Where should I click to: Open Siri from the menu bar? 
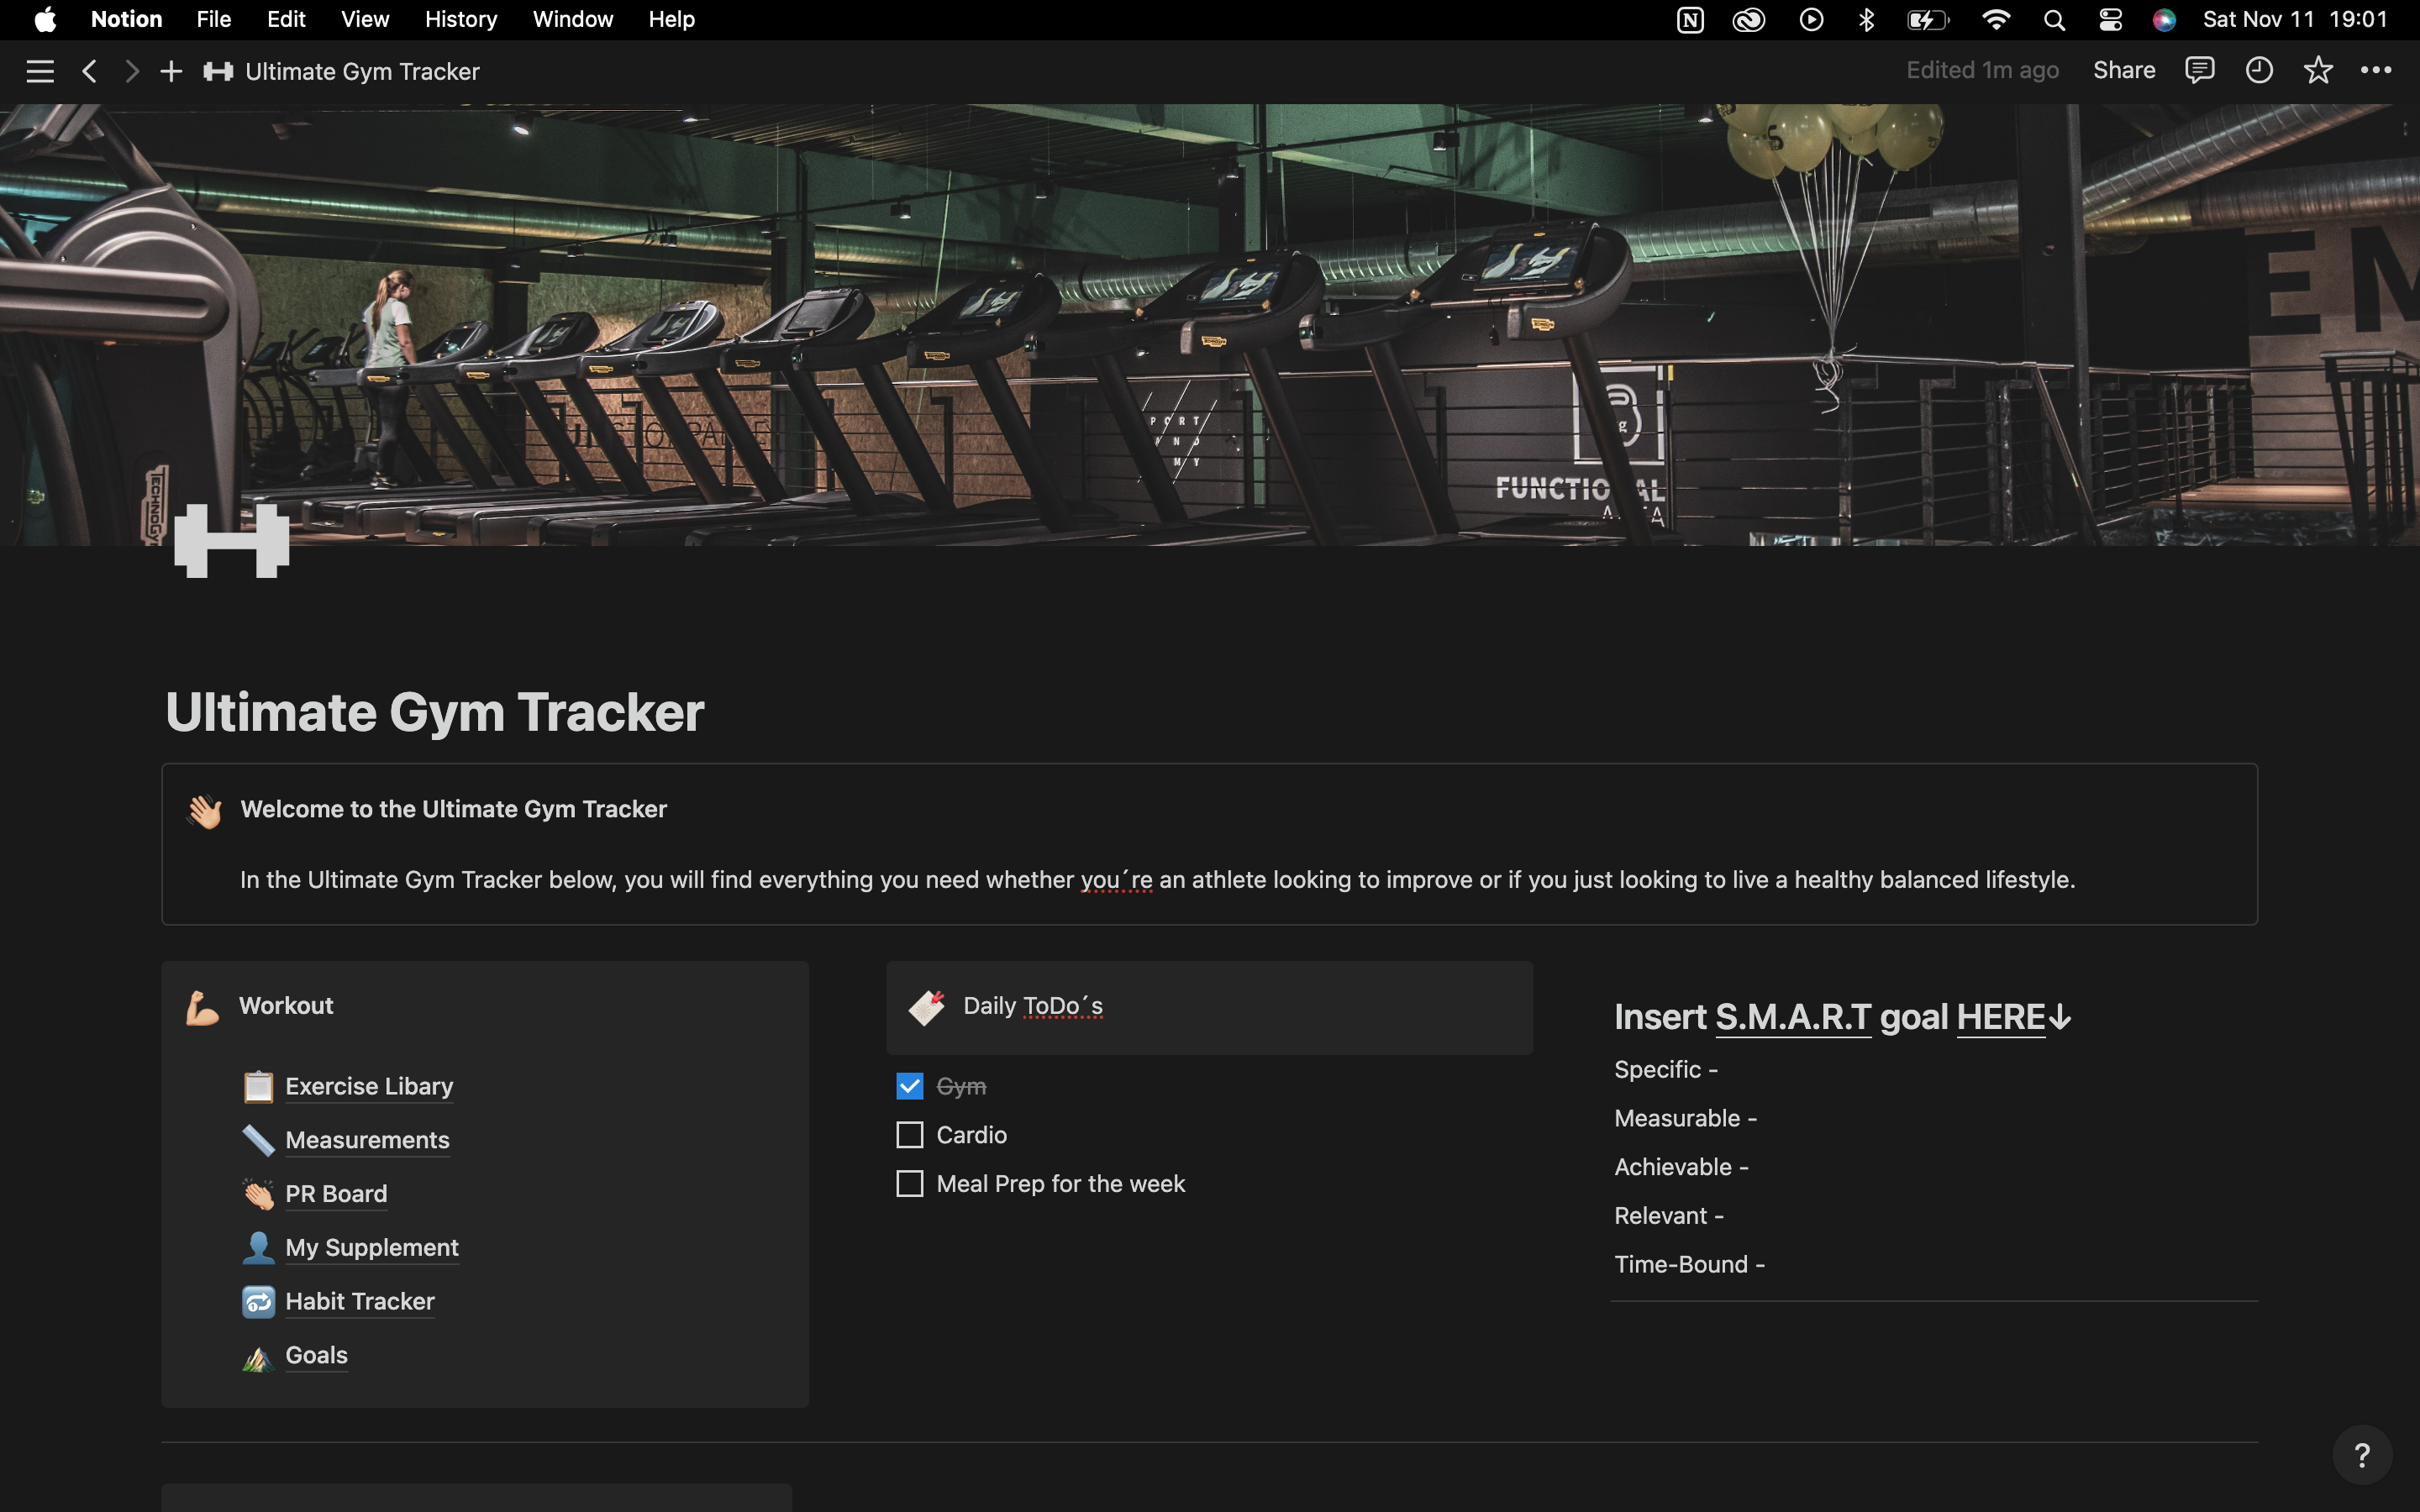[2164, 20]
